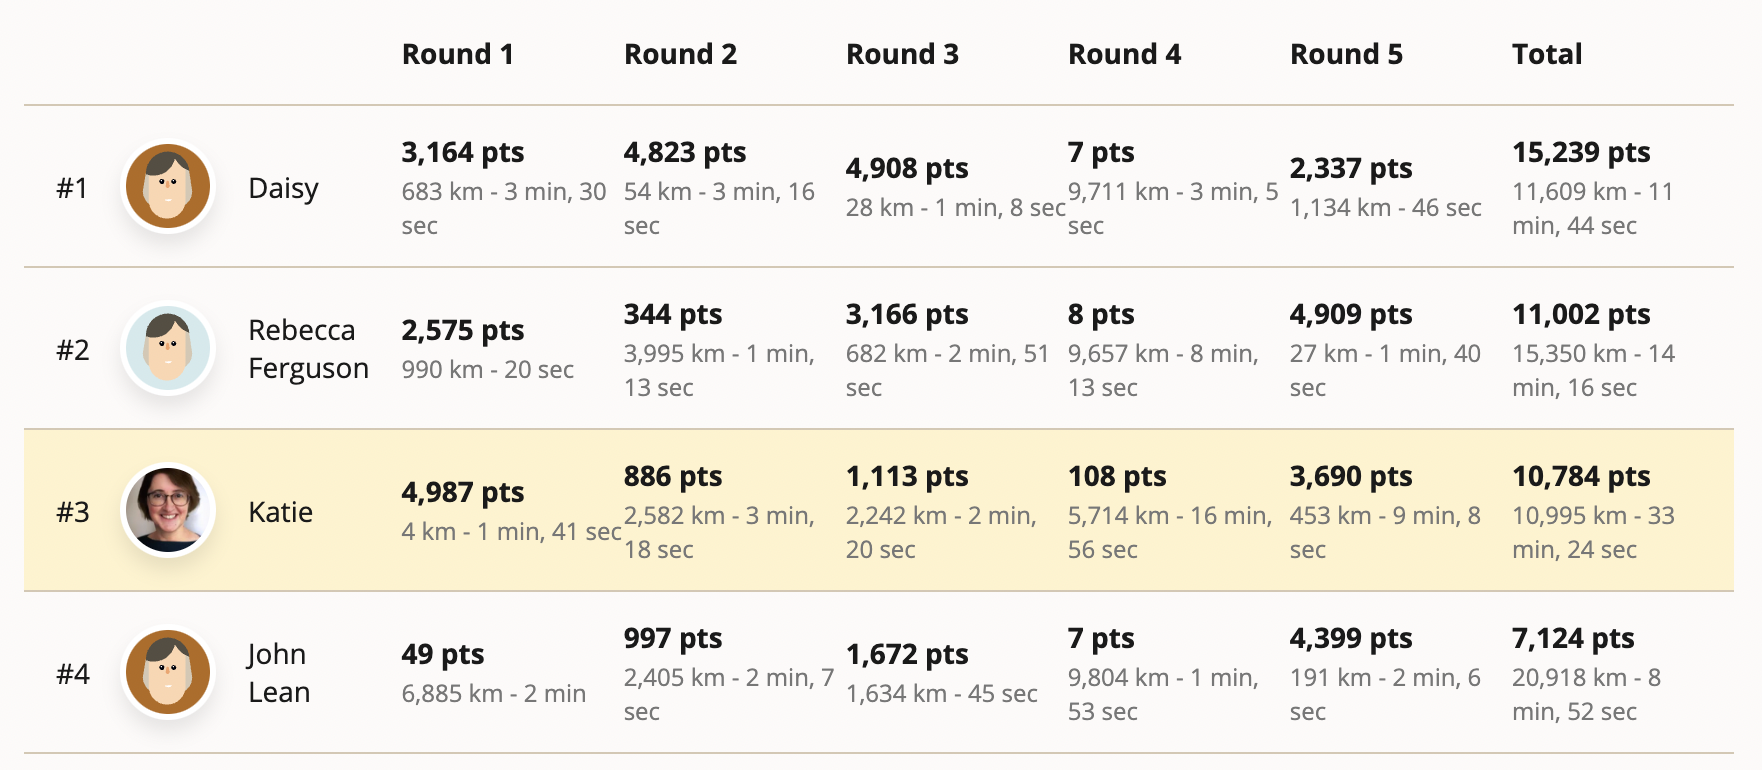Select the Round 2 column header
The image size is (1762, 770).
(680, 54)
